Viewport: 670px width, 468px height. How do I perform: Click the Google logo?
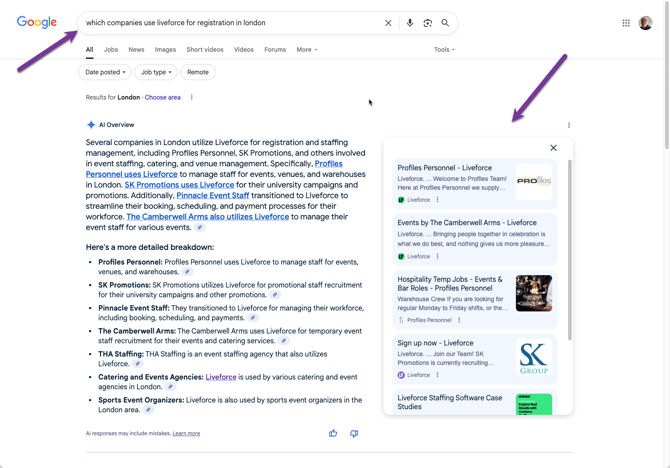(37, 22)
